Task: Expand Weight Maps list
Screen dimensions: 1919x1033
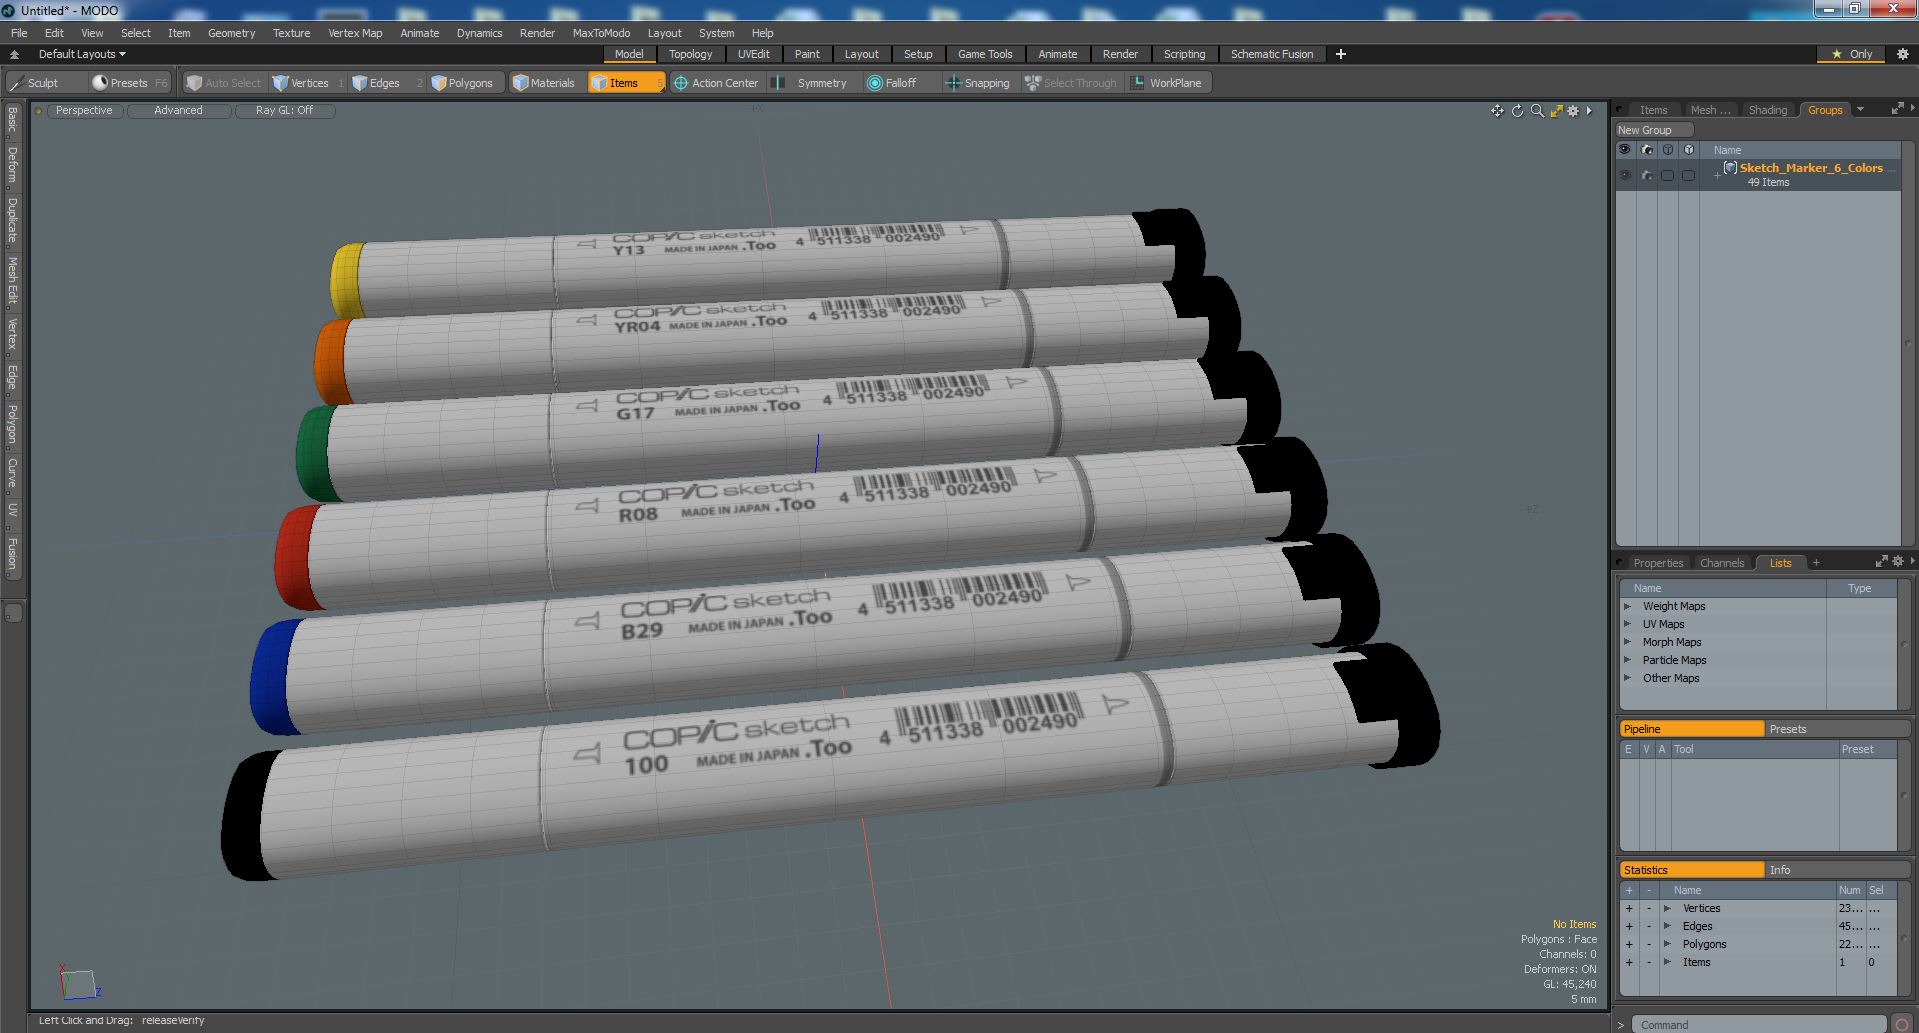Action: click(1628, 606)
